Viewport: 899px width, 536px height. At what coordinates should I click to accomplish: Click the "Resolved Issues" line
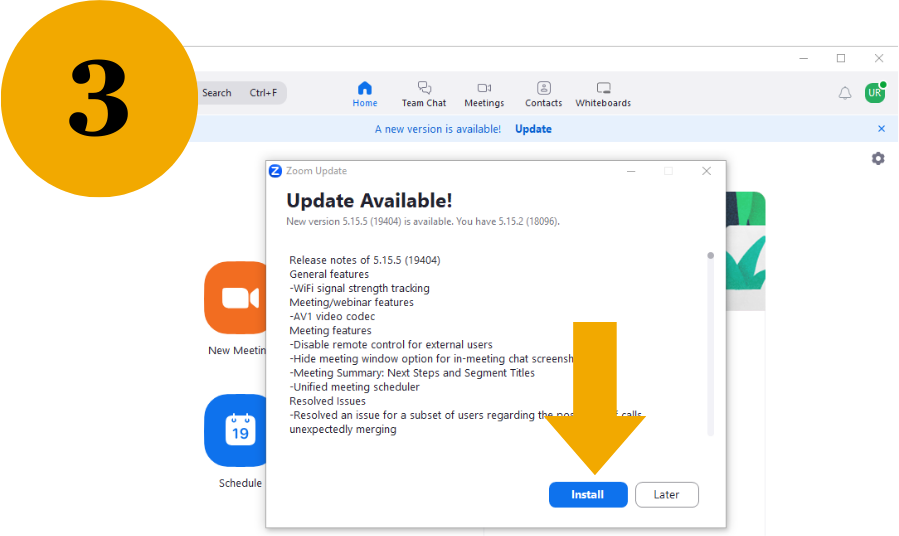click(x=327, y=401)
